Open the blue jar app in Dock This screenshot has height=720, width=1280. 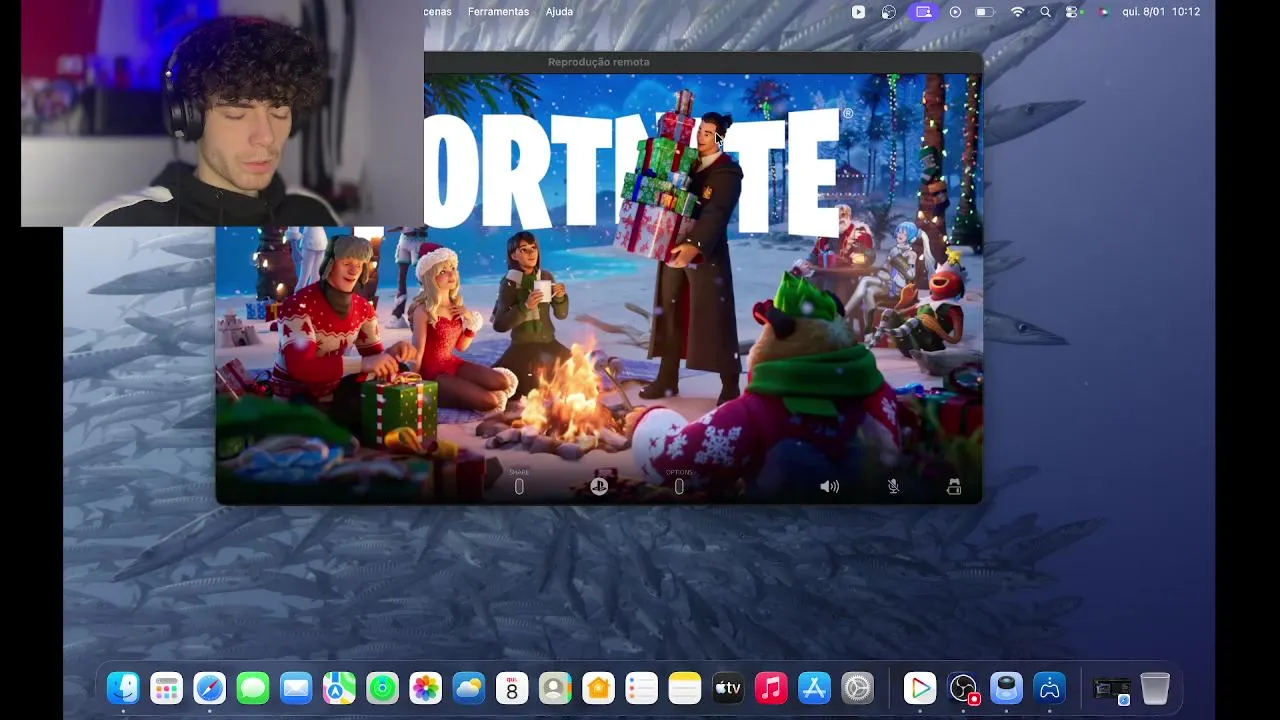tap(1006, 688)
